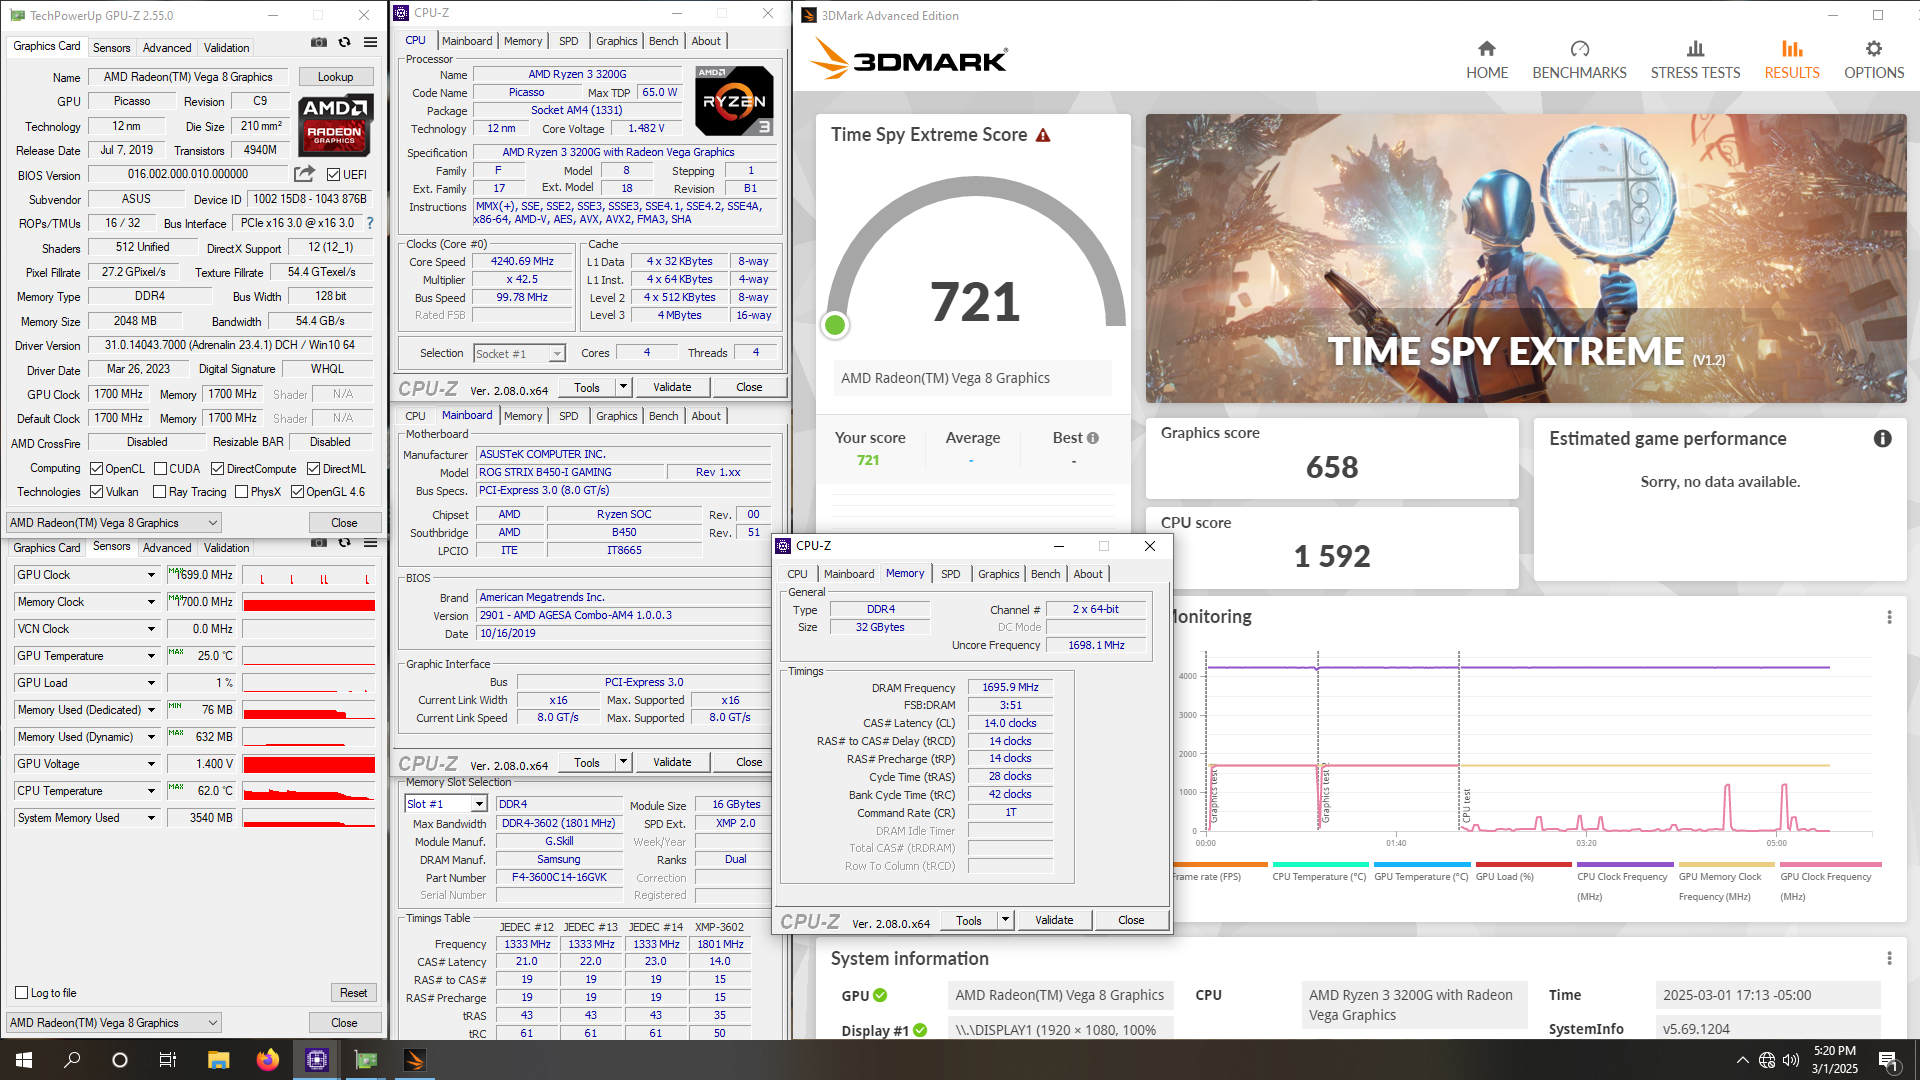Image resolution: width=1920 pixels, height=1080 pixels.
Task: Click Time Spy Extreme banner image
Action: click(x=1526, y=258)
